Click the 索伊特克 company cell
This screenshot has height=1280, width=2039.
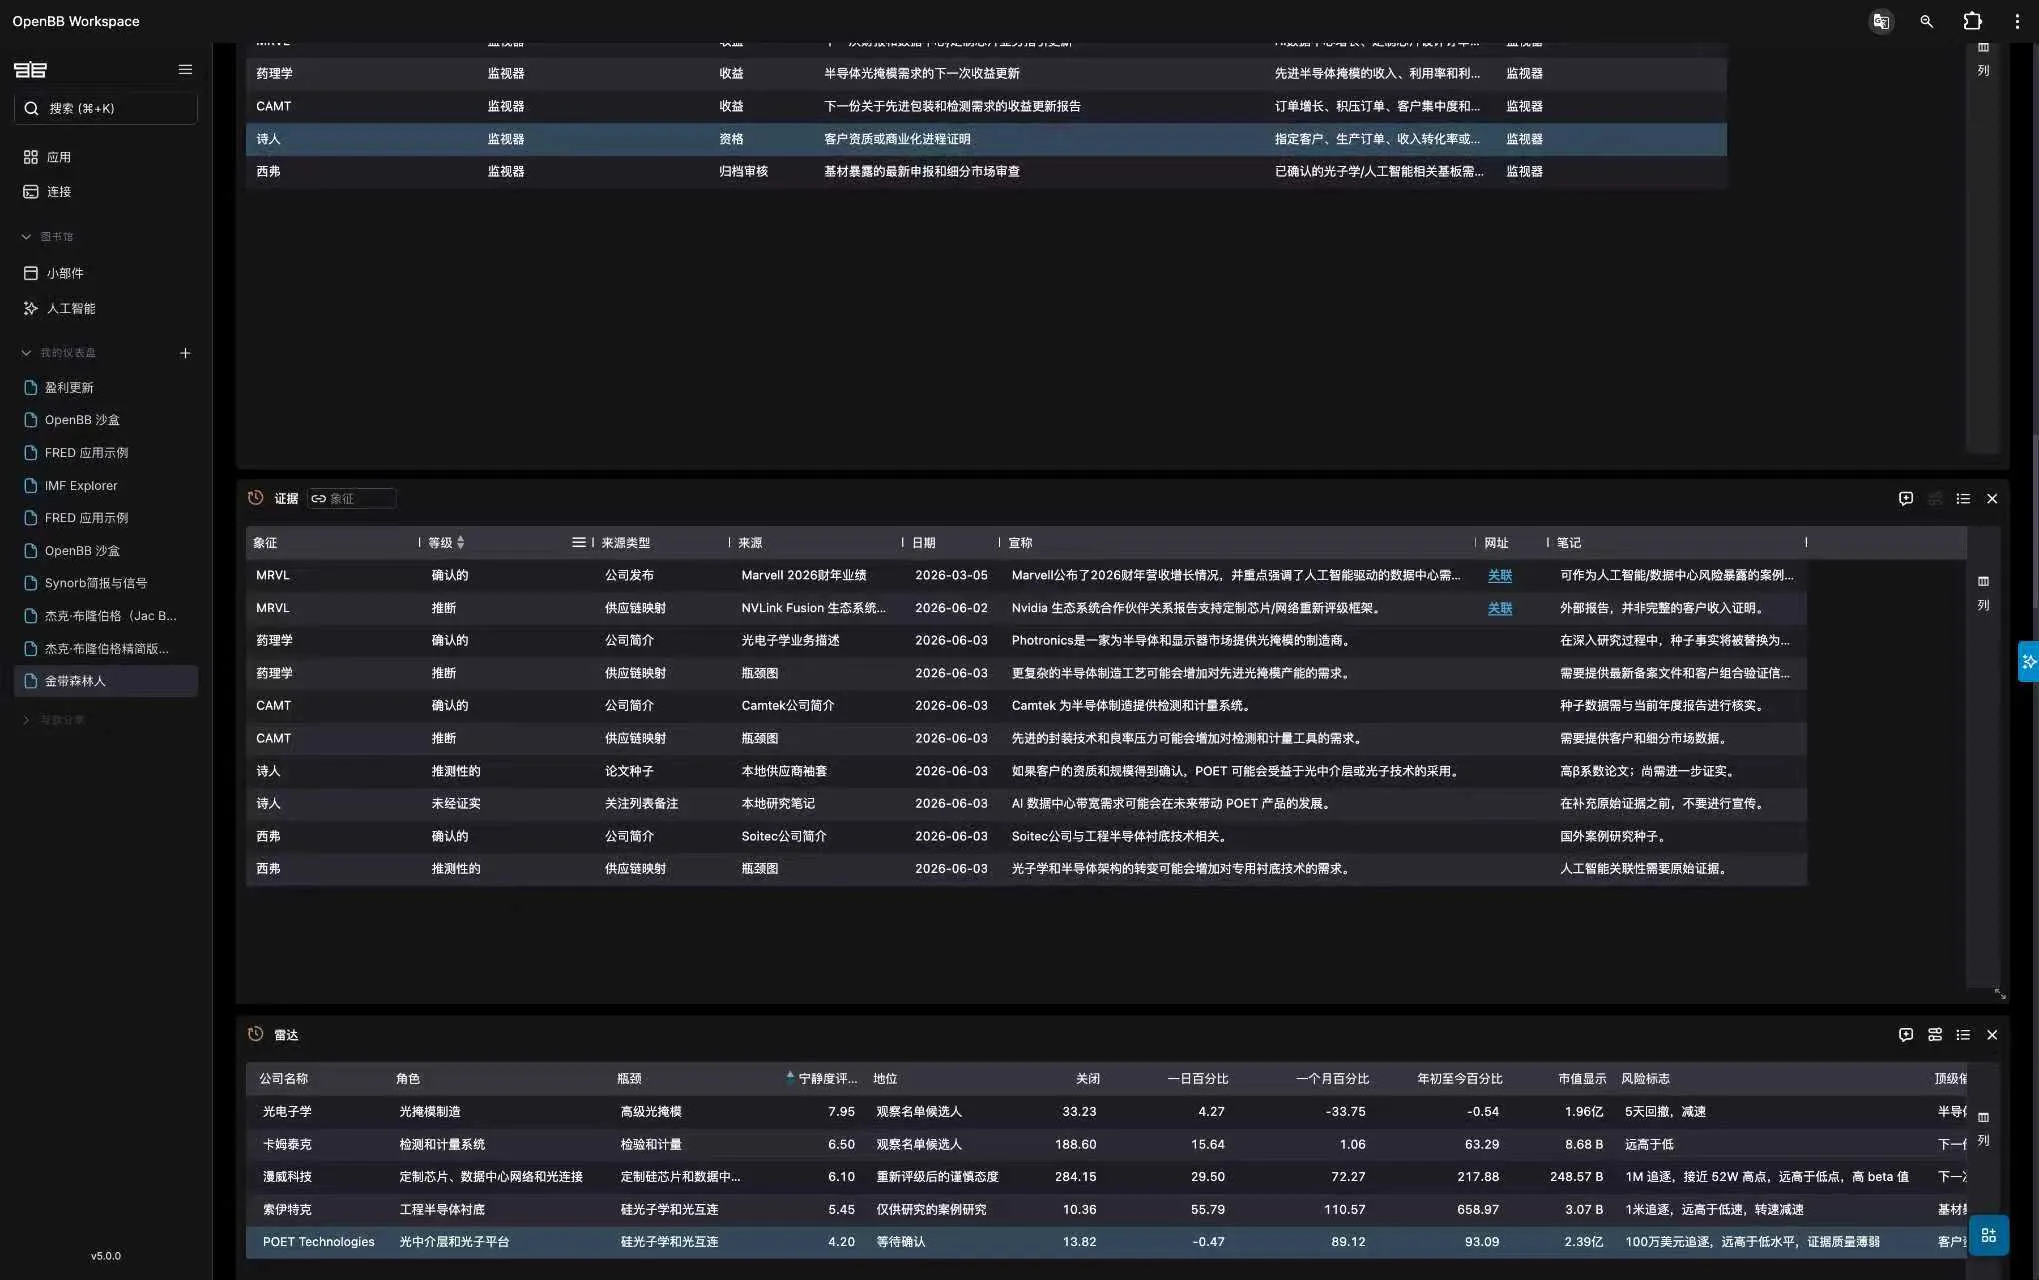point(287,1210)
